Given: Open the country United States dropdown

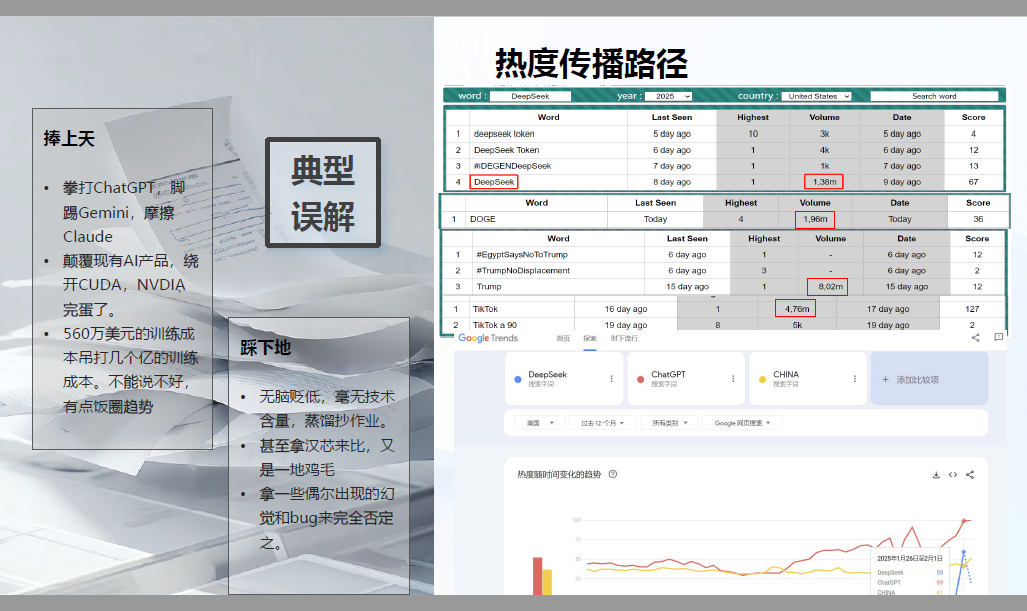Looking at the screenshot, I should click(x=816, y=96).
